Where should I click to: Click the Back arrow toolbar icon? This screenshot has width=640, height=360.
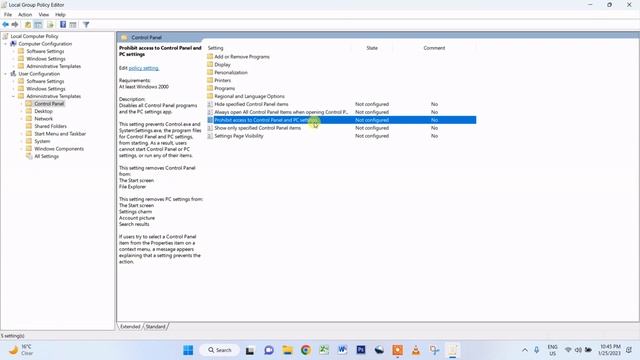pos(6,24)
